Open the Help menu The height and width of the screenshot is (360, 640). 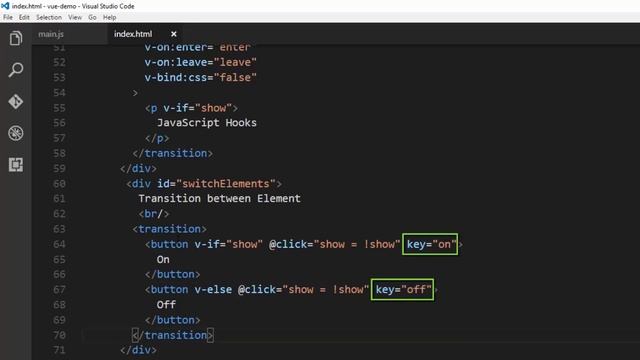pyautogui.click(x=109, y=17)
